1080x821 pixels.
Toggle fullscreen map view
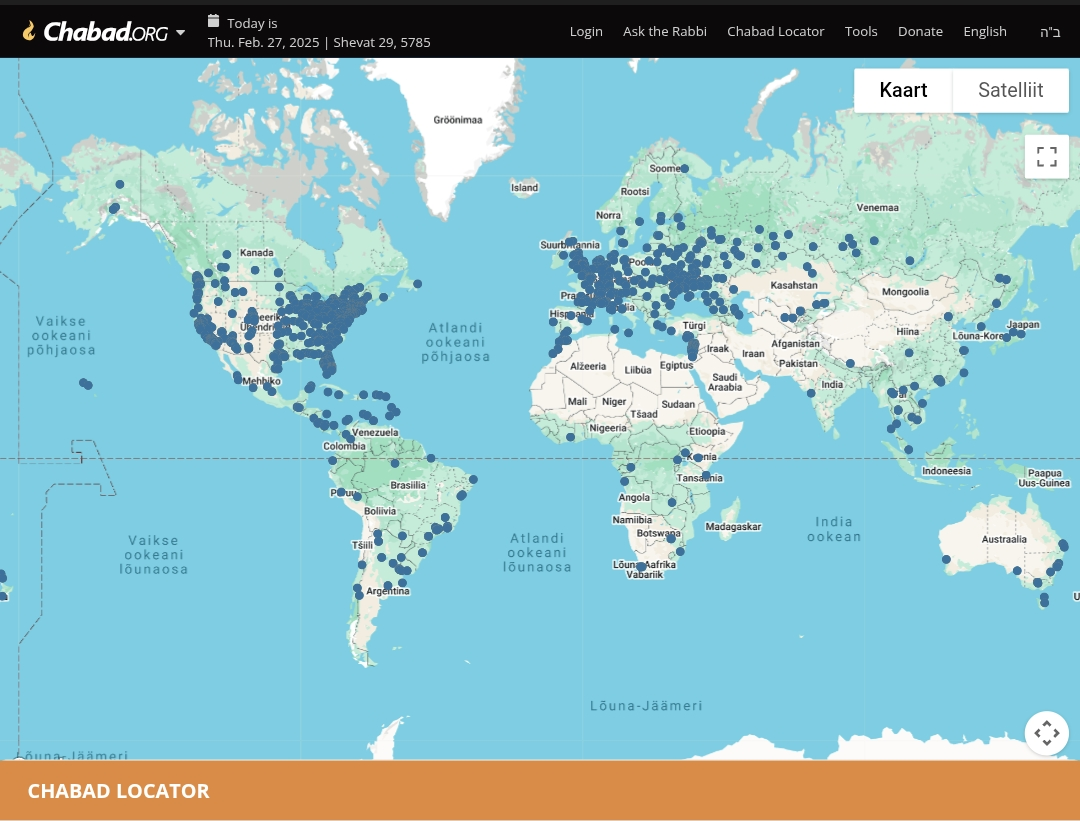pyautogui.click(x=1046, y=157)
